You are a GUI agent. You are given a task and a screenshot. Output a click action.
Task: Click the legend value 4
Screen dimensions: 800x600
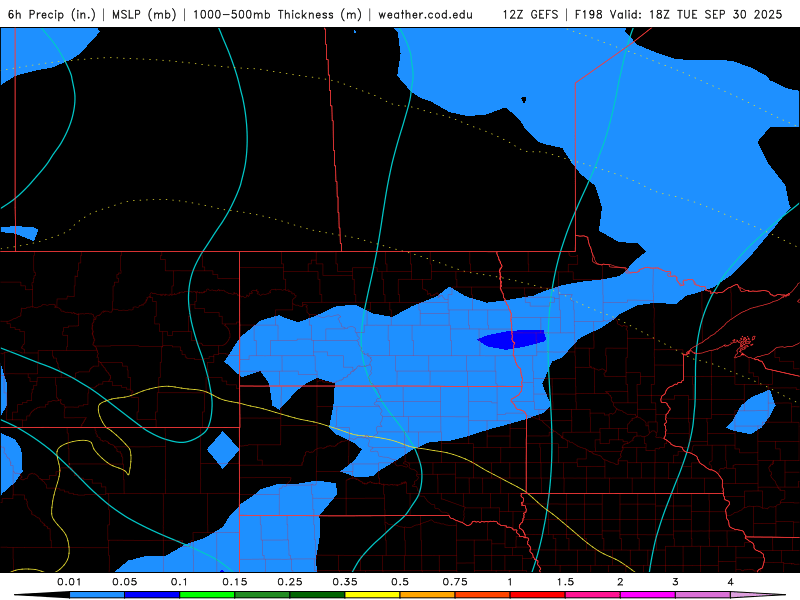pos(731,582)
